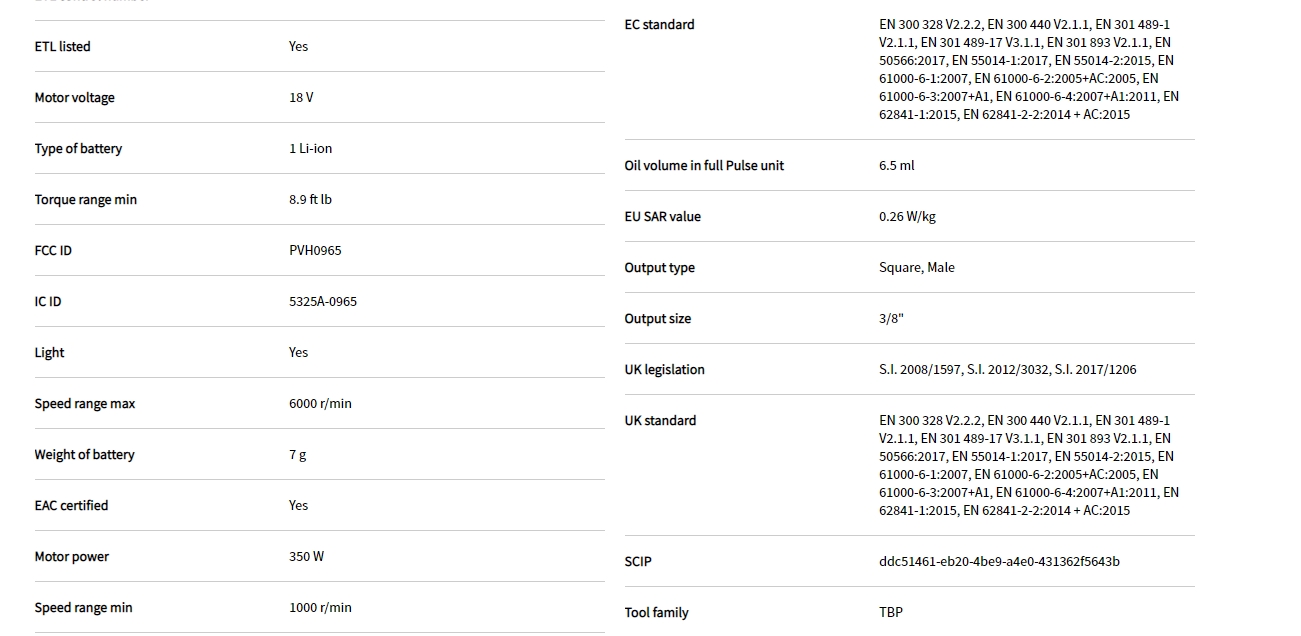Viewport: 1301px width, 636px height.
Task: Click the UK legislation S.I. numbers text
Action: [x=1007, y=370]
